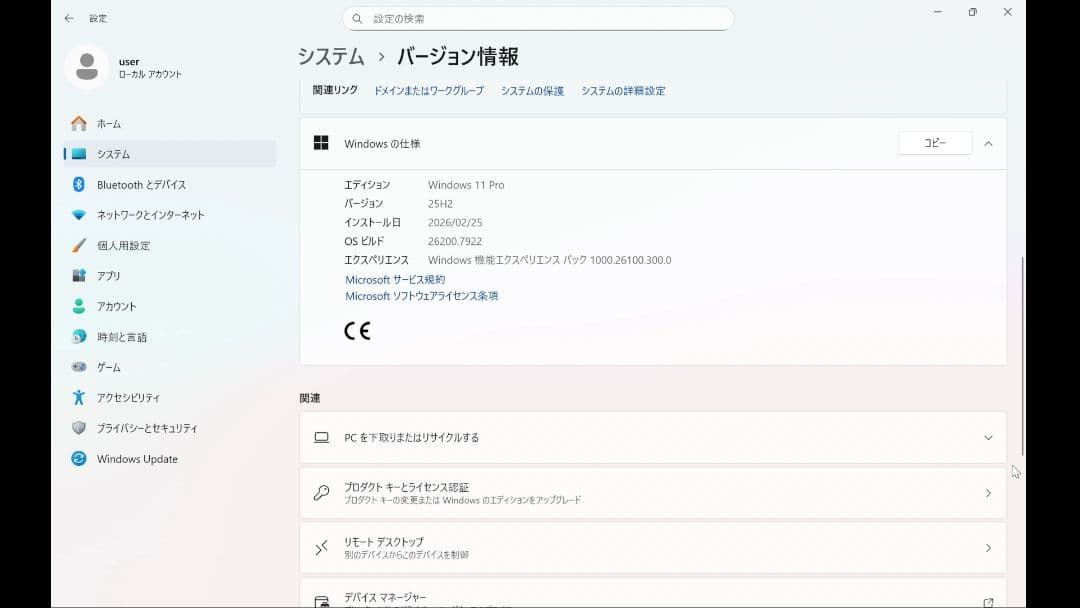Viewport: 1080px width, 608px height.
Task: Expand PC を下取りまたはリサイクルする chevron
Action: [x=988, y=438]
